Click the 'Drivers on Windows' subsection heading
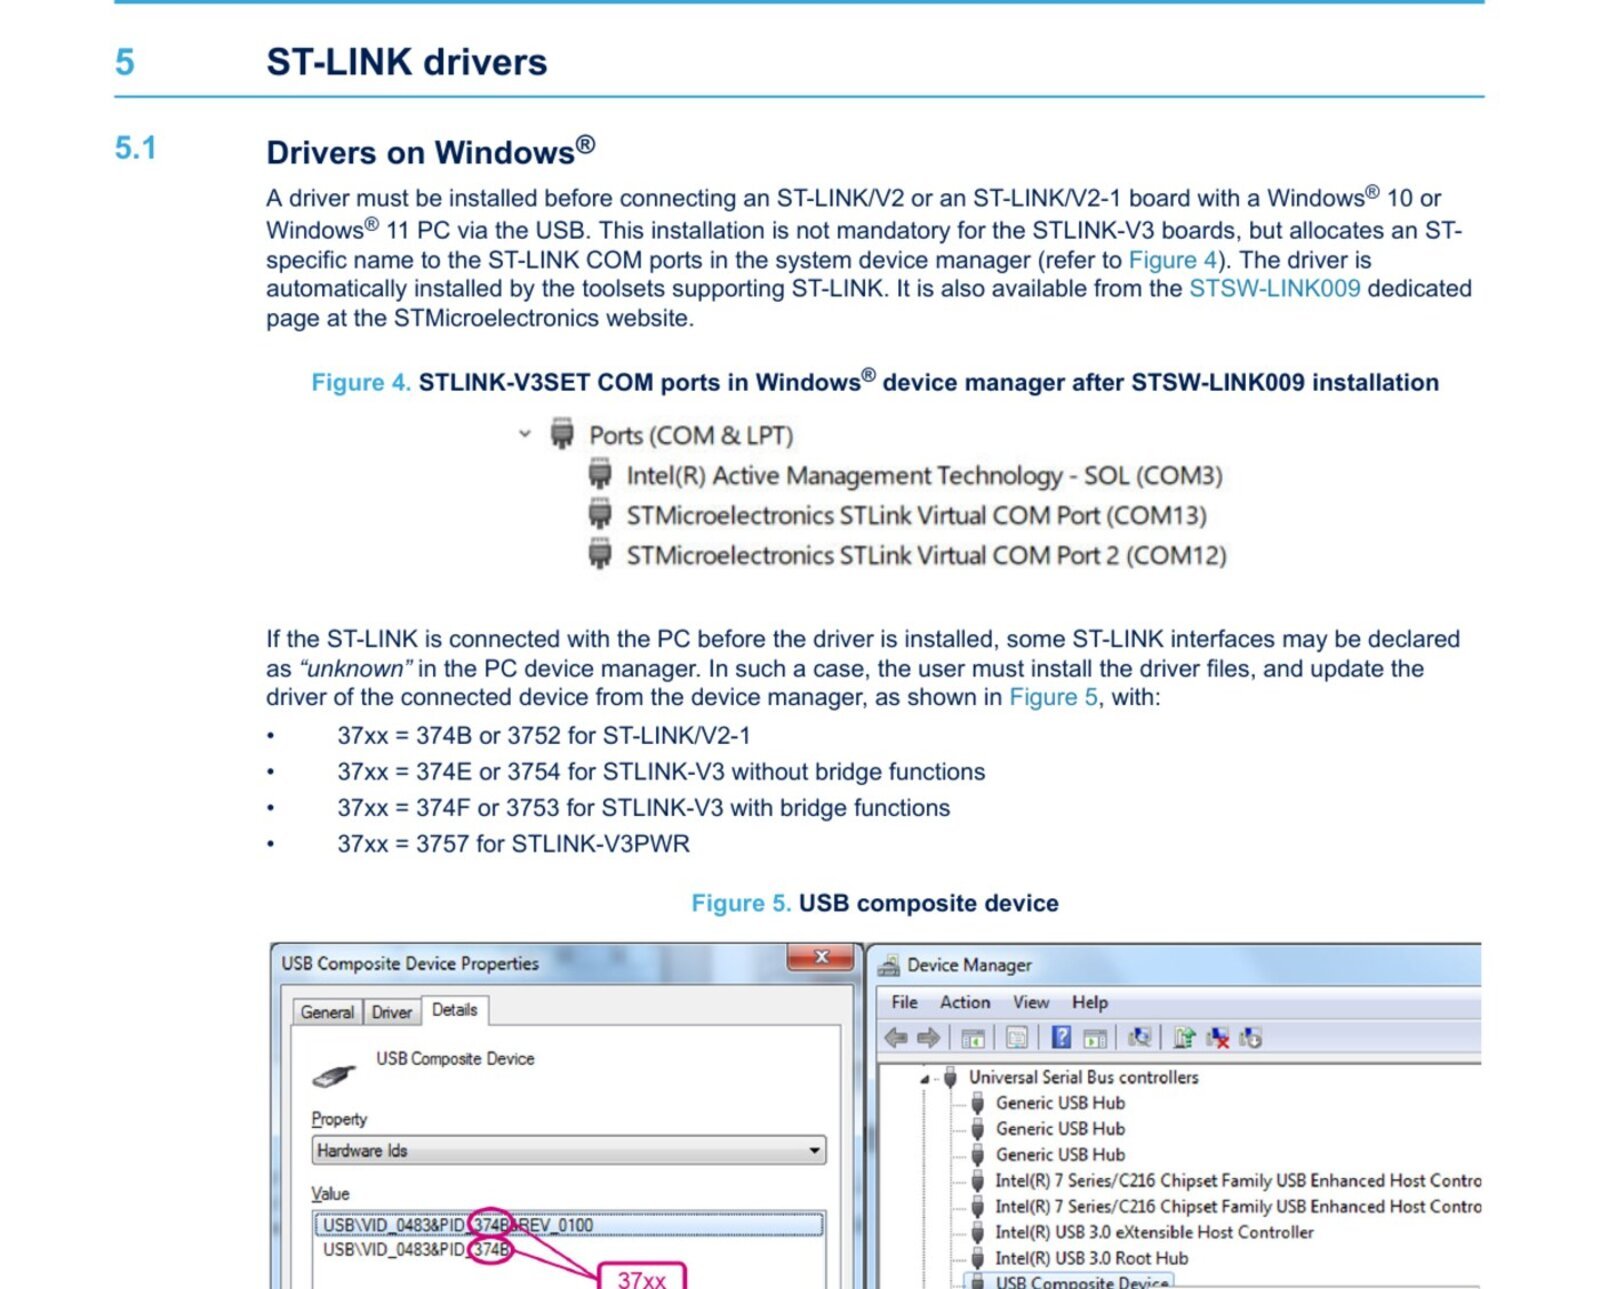Screen dimensions: 1600x1289 [x=431, y=151]
